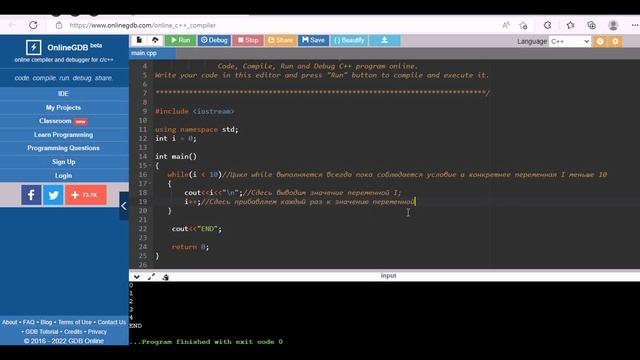This screenshot has width=640, height=360.
Task: Run the program with the Run button
Action: (180, 40)
